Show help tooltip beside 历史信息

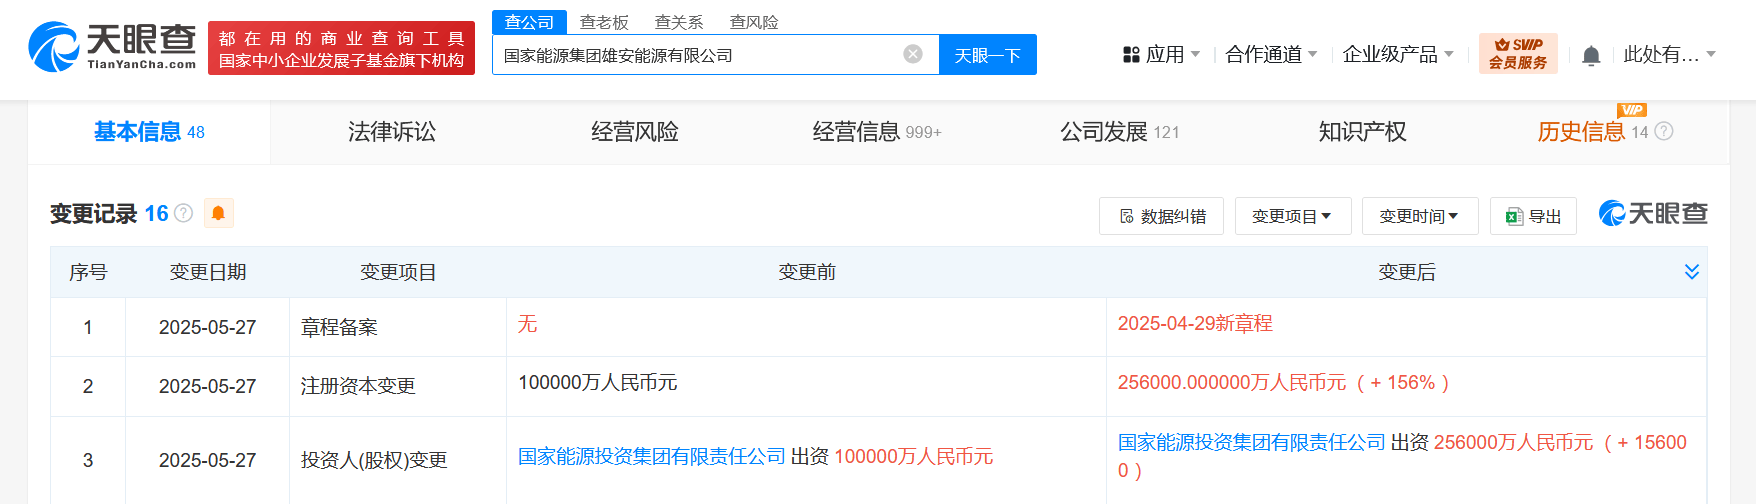click(1664, 131)
